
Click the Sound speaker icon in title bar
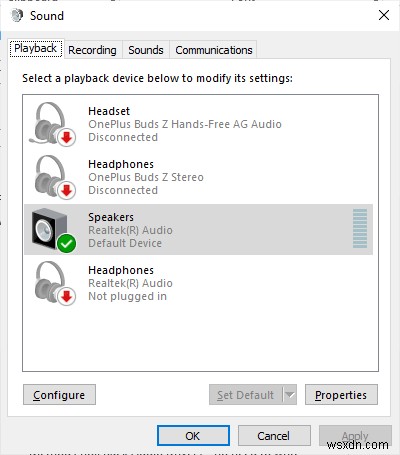[16, 15]
